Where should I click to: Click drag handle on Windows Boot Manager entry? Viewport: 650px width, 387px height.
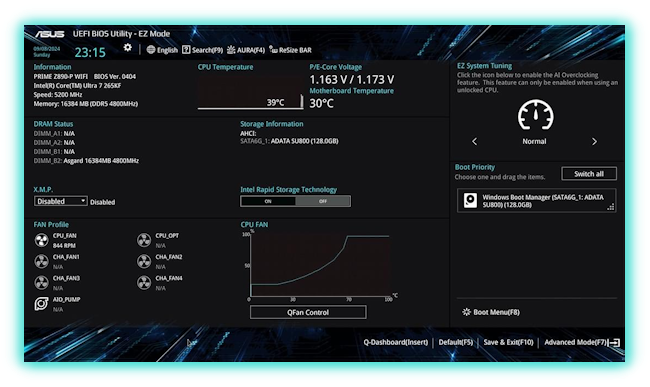coord(611,207)
